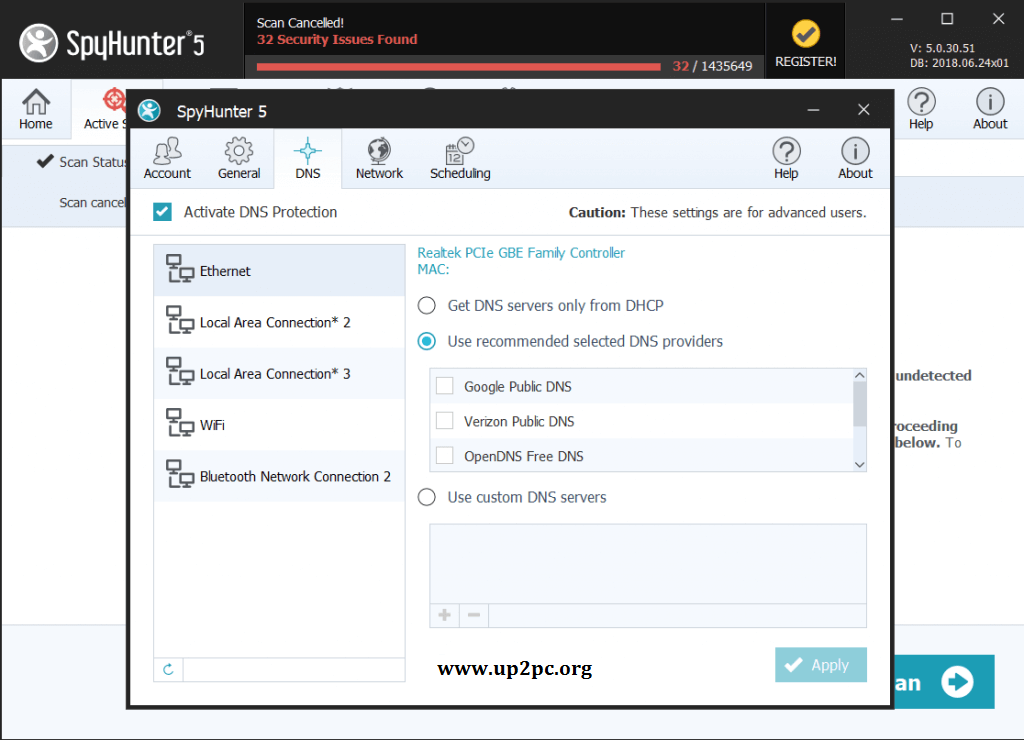This screenshot has height=740, width=1024.
Task: Choose Get DNS servers only from DHCP
Action: 426,306
